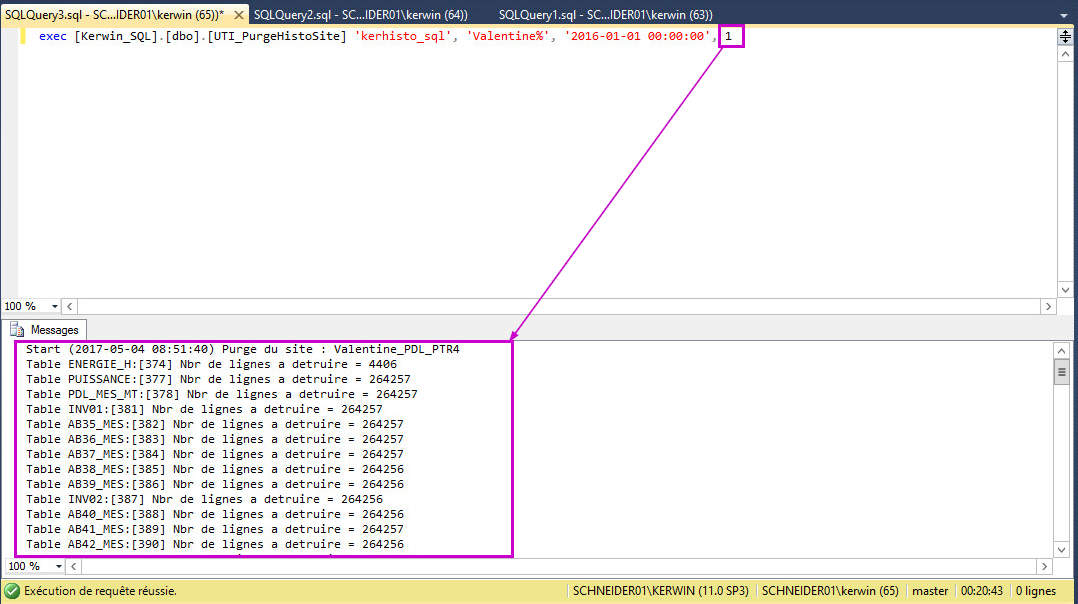Image resolution: width=1078 pixels, height=604 pixels.
Task: Click Messages horizontal scroll right arrow
Action: coord(1047,566)
